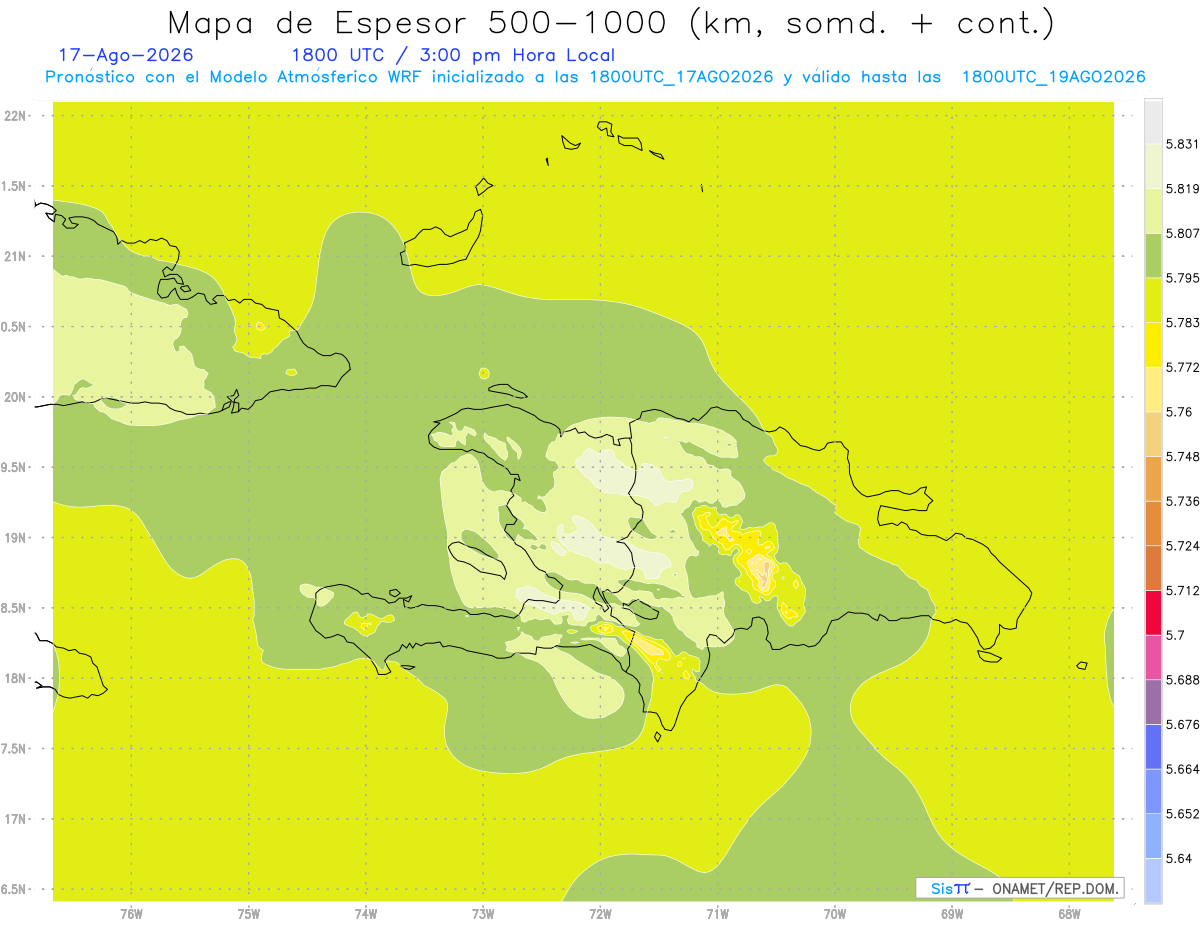The image size is (1200, 927).
Task: Select the 72W longitude axis label
Action: (600, 913)
